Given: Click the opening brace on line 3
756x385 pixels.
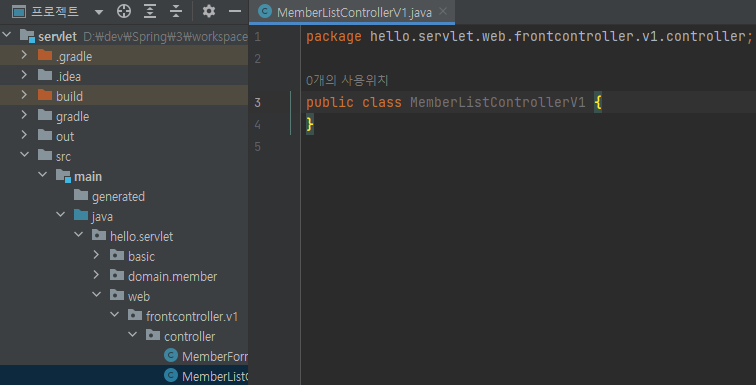Looking at the screenshot, I should tap(598, 103).
